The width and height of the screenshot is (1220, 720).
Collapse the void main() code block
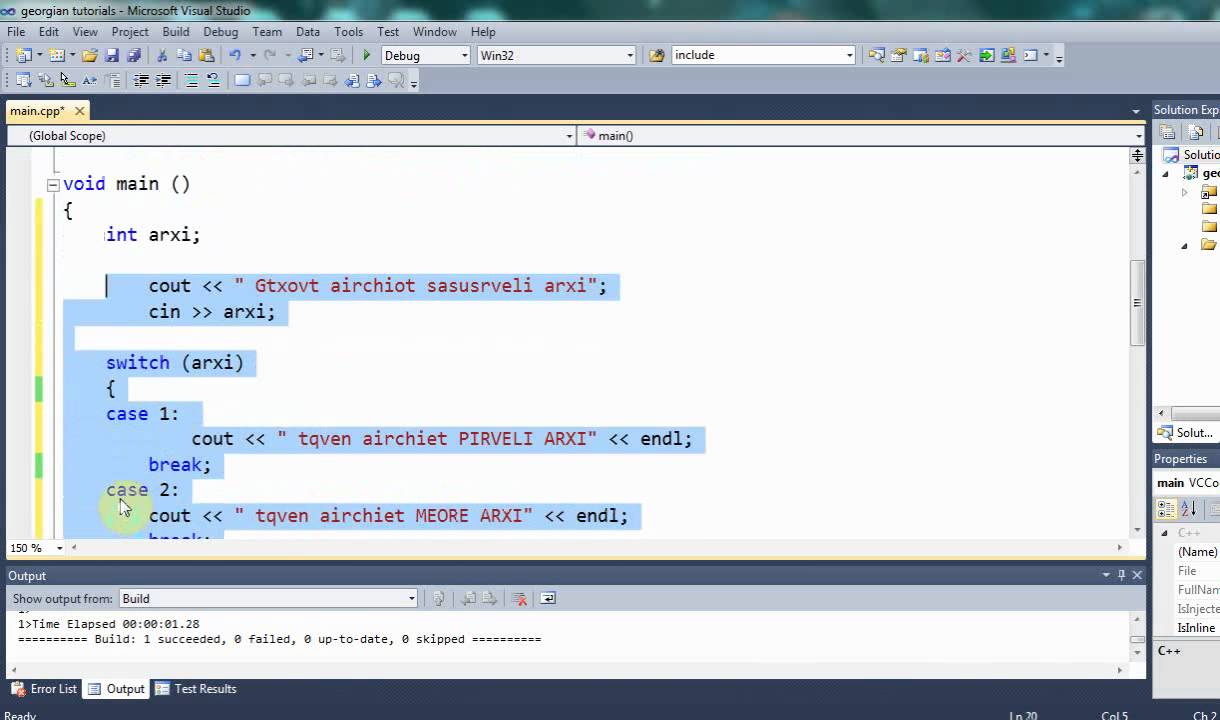pos(53,185)
